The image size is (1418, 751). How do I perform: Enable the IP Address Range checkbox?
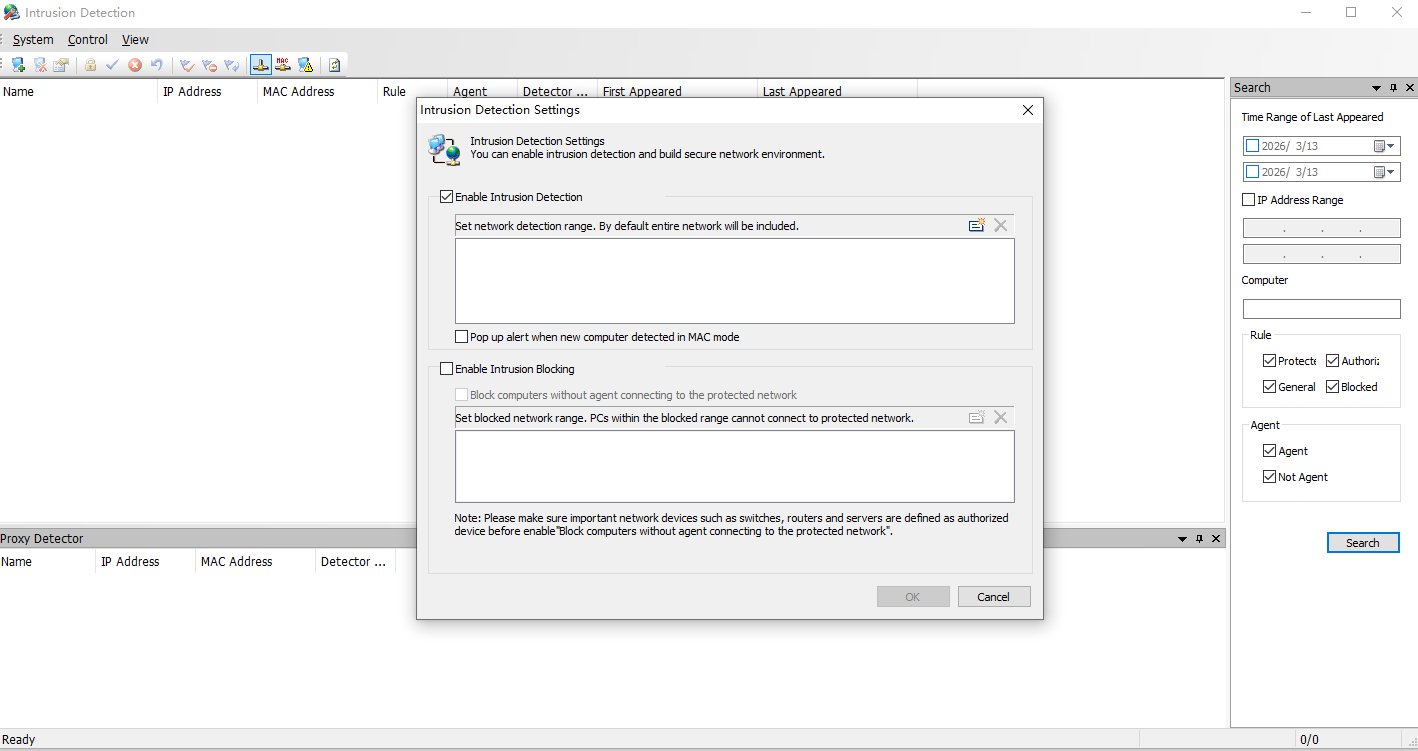(1249, 200)
